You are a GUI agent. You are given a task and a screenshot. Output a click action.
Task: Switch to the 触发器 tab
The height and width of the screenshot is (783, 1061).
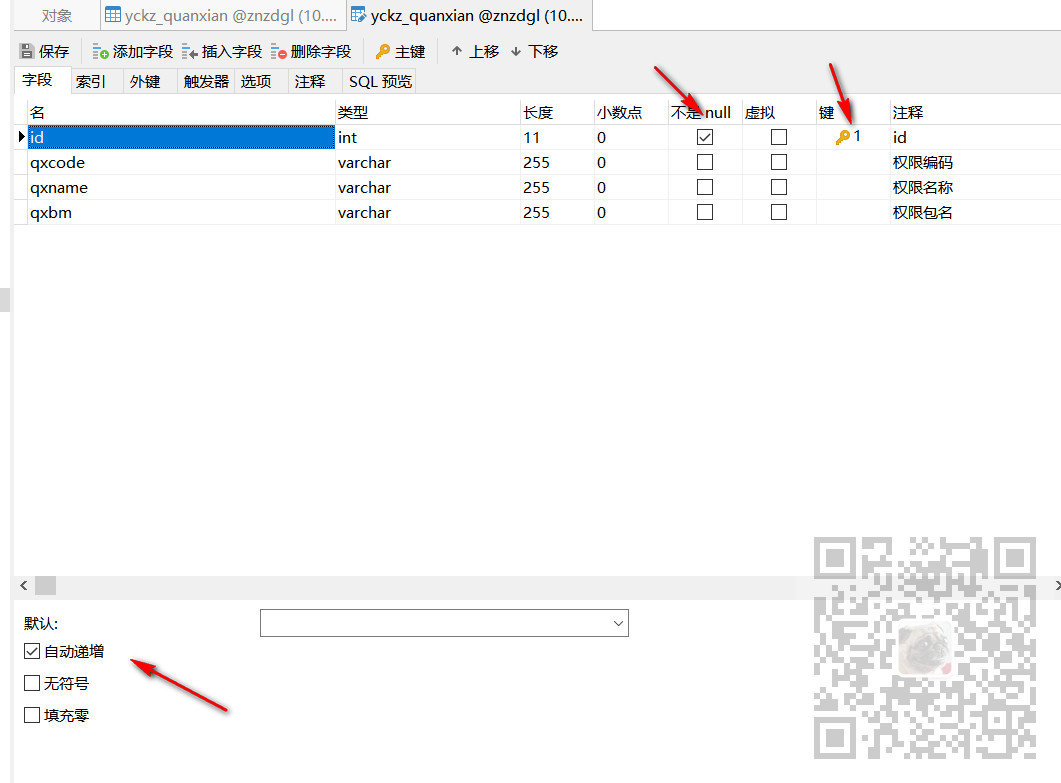click(206, 81)
